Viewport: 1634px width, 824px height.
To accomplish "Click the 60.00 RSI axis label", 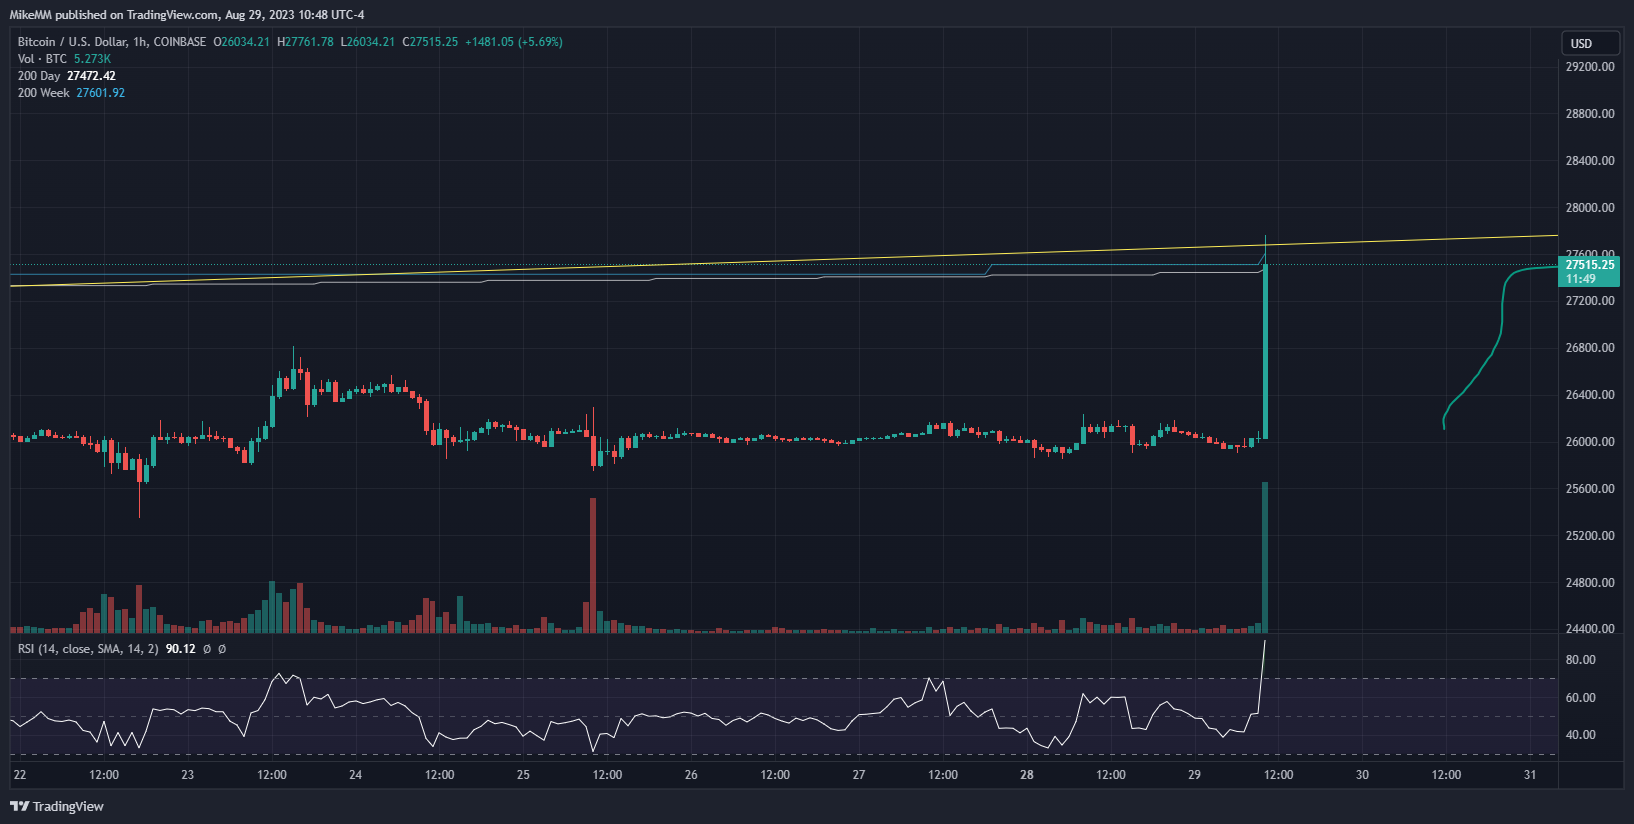I will 1580,698.
